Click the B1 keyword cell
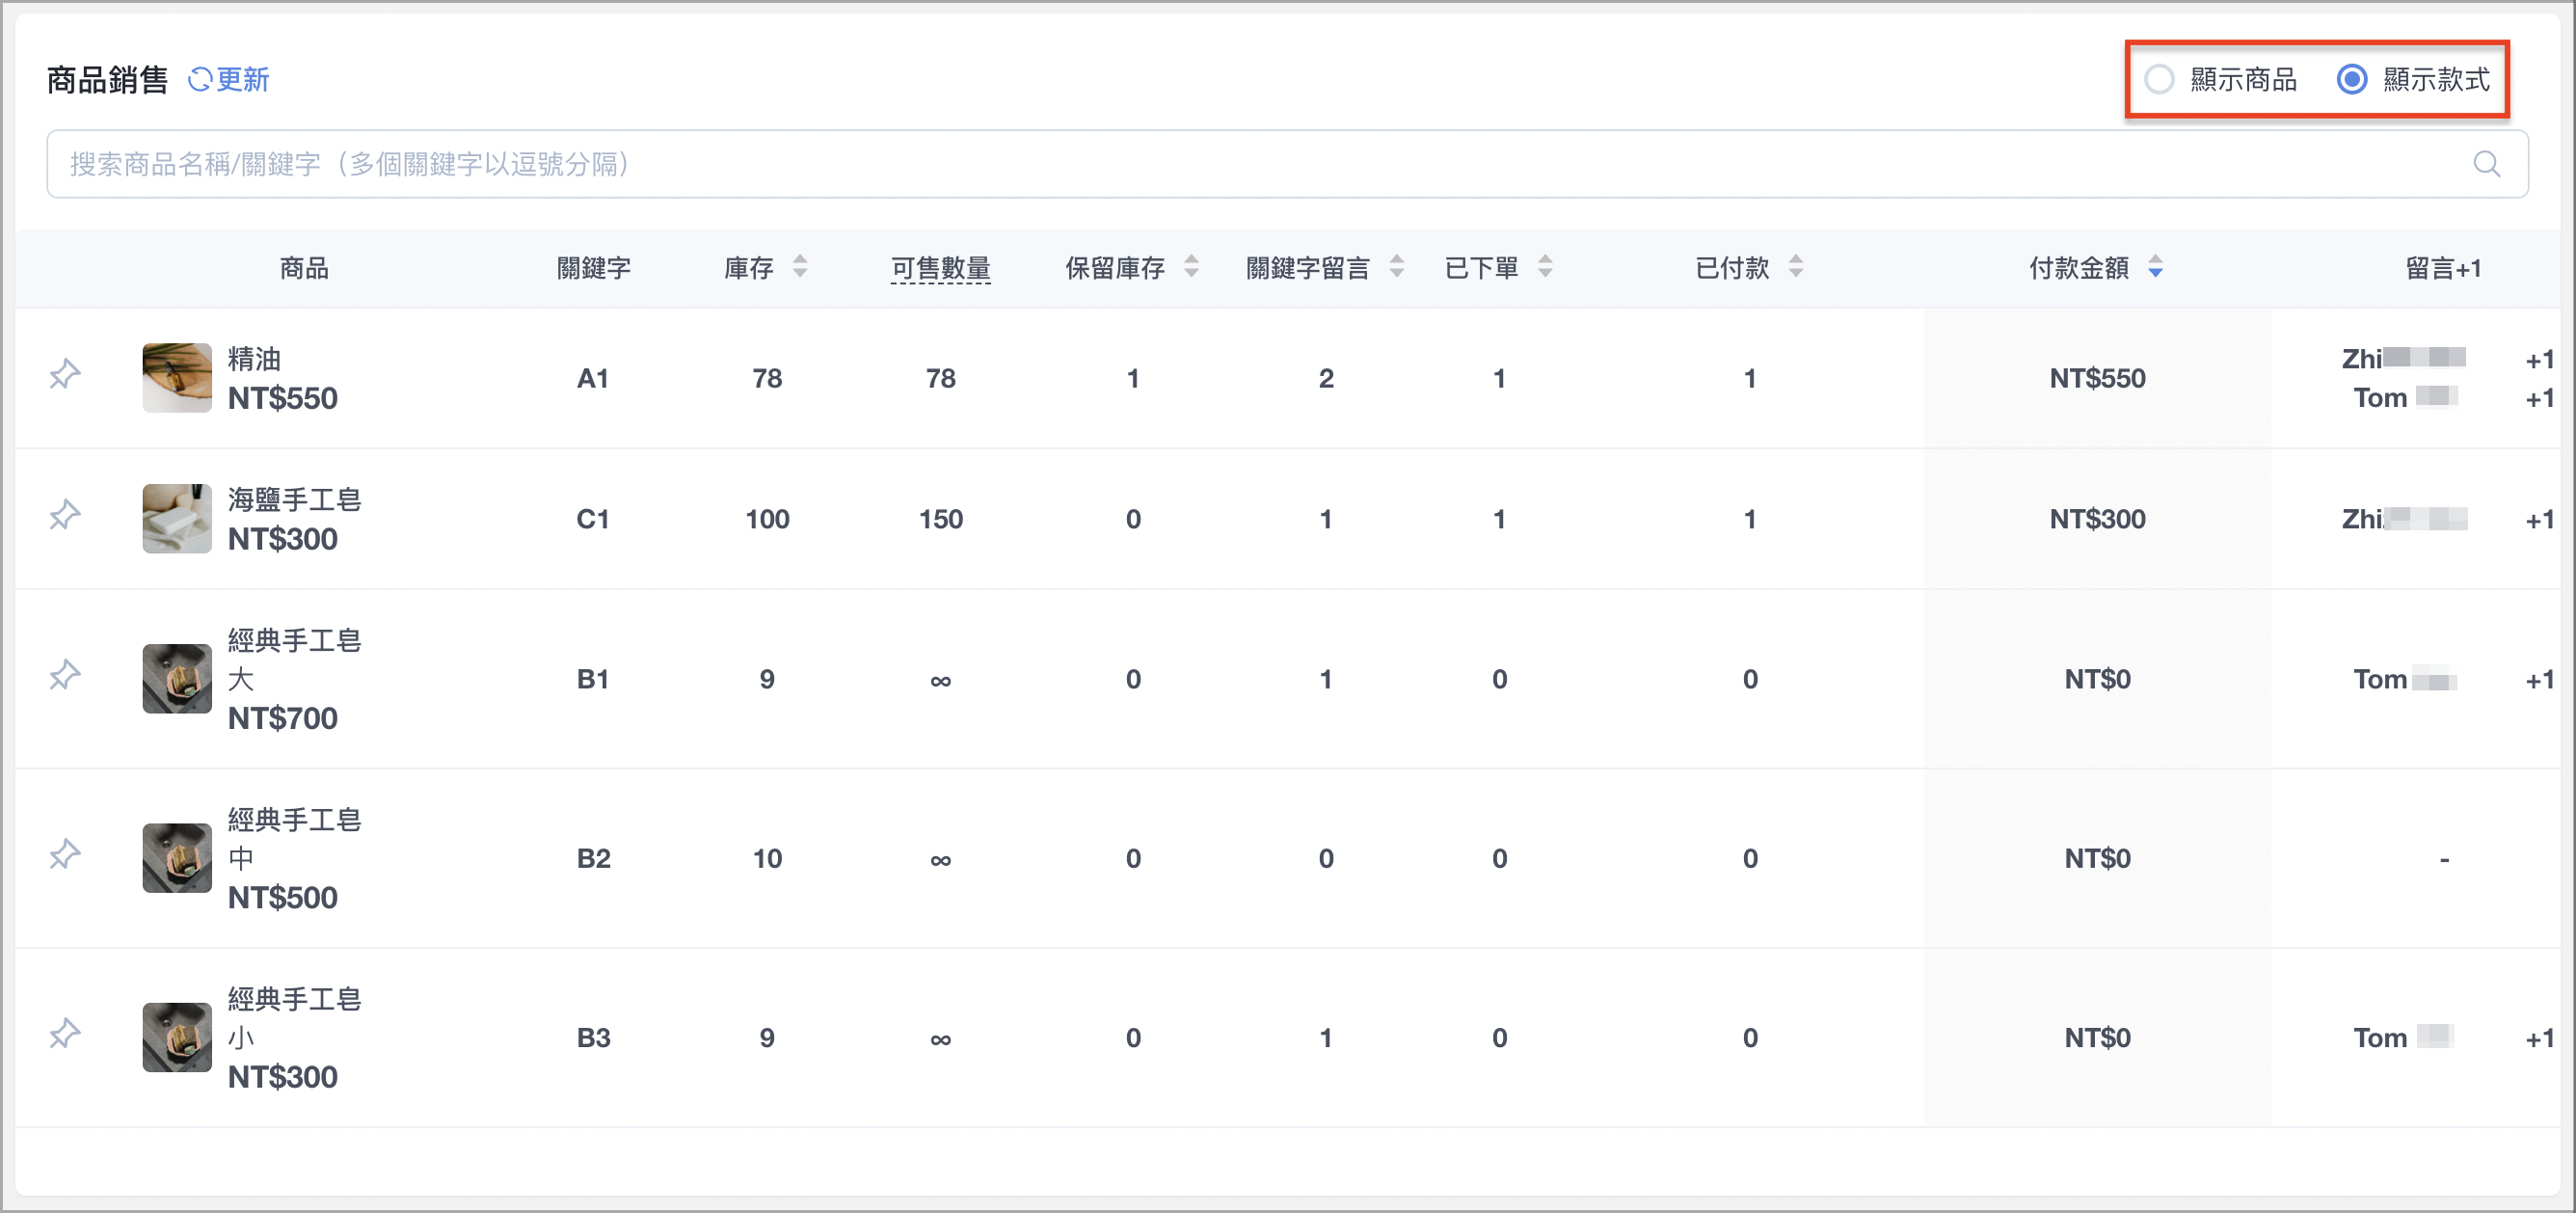Screen dimensions: 2576x1213 [x=593, y=679]
